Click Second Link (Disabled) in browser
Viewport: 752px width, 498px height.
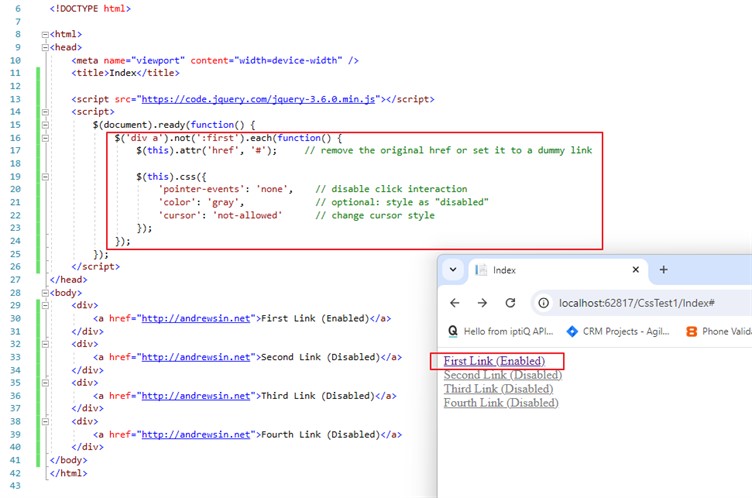503,375
